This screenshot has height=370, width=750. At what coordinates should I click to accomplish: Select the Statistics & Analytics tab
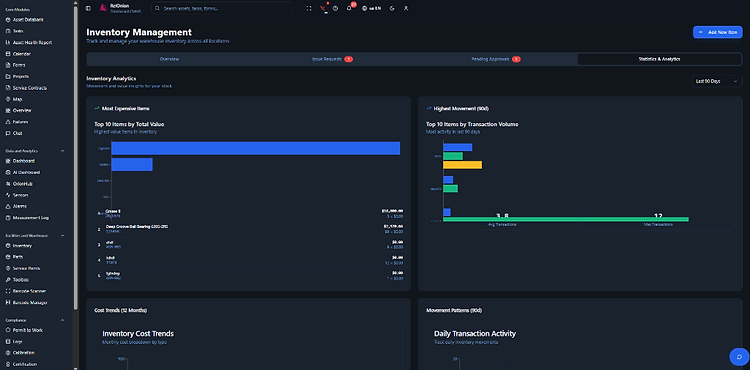pos(660,59)
